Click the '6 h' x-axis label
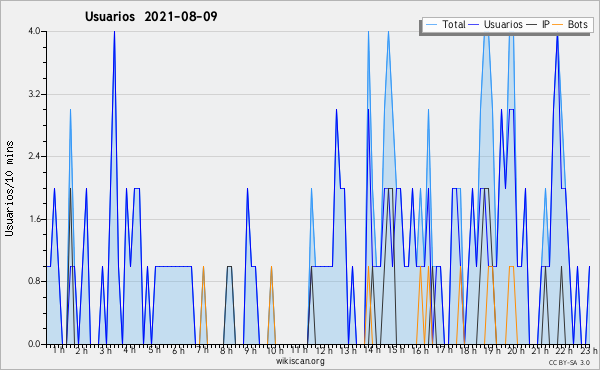600x370 pixels. (x=178, y=350)
